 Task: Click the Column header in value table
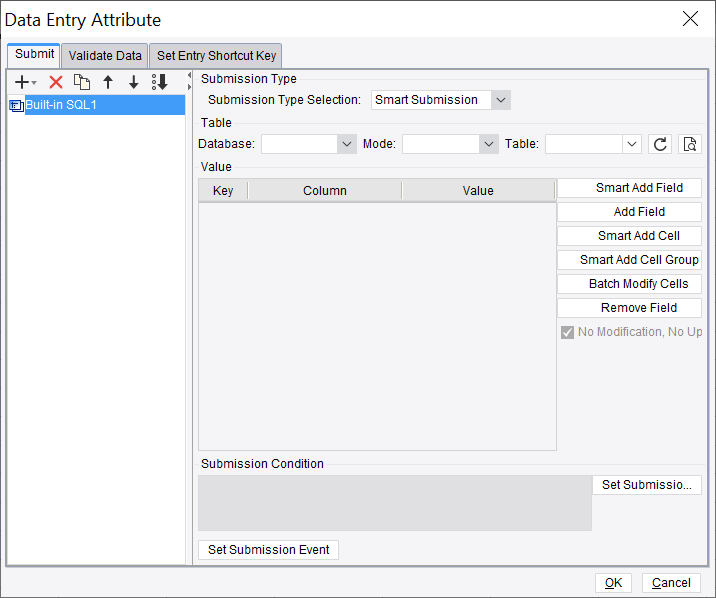coord(325,191)
